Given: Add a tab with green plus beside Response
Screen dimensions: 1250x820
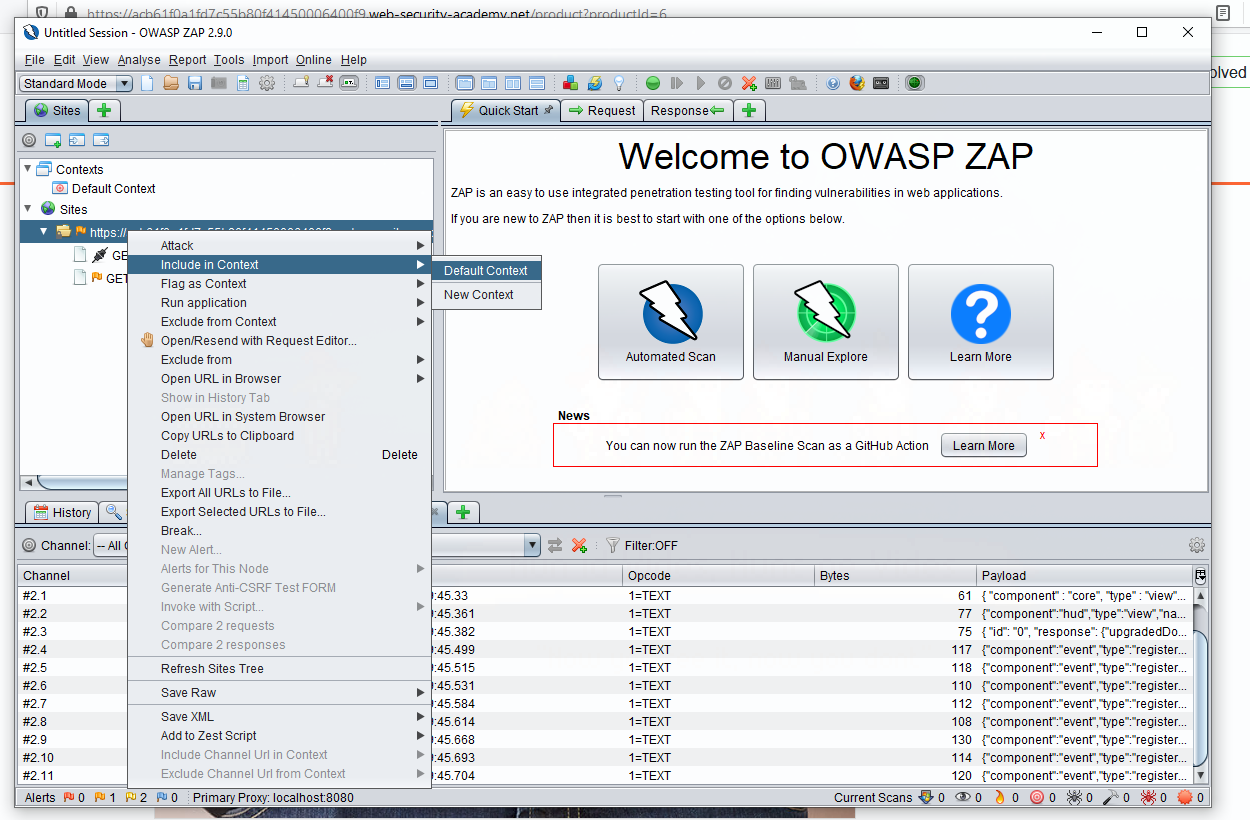Looking at the screenshot, I should click(749, 111).
